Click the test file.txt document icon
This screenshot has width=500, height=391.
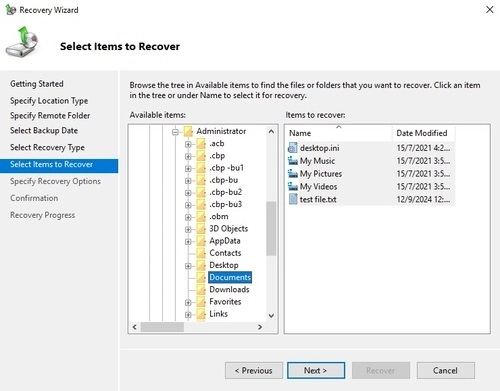(293, 199)
